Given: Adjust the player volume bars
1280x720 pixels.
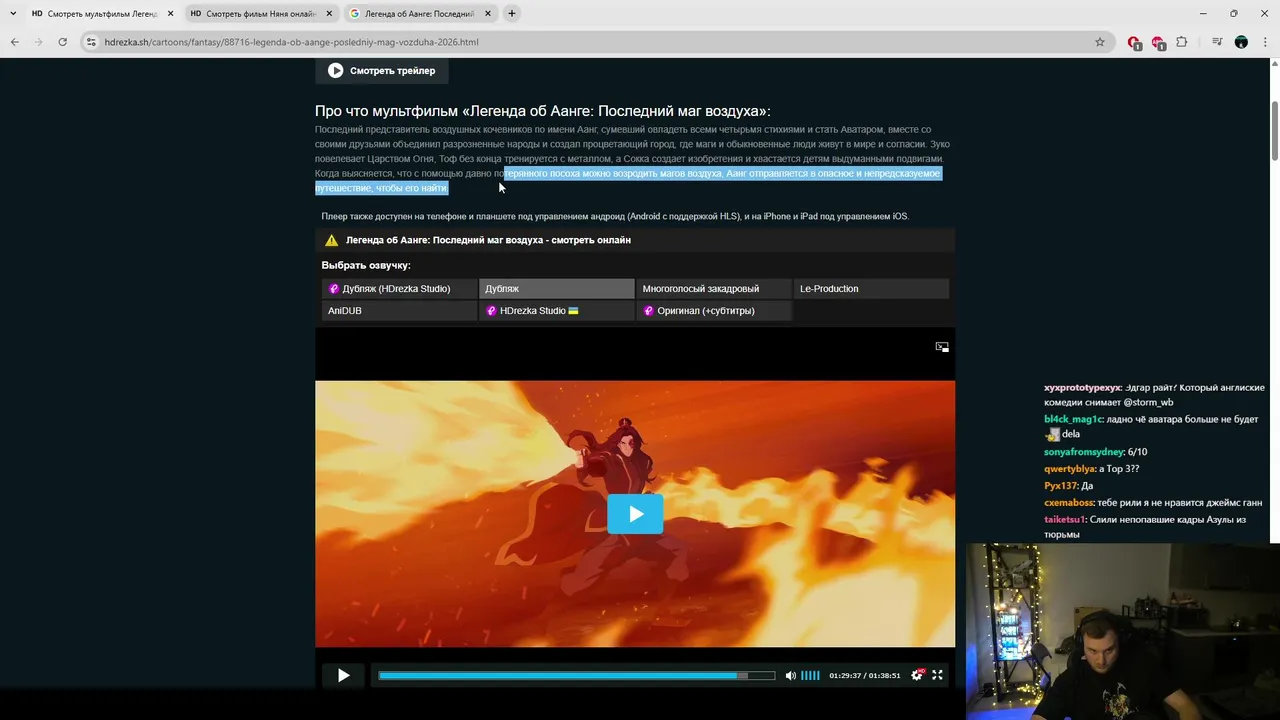Looking at the screenshot, I should (x=810, y=676).
